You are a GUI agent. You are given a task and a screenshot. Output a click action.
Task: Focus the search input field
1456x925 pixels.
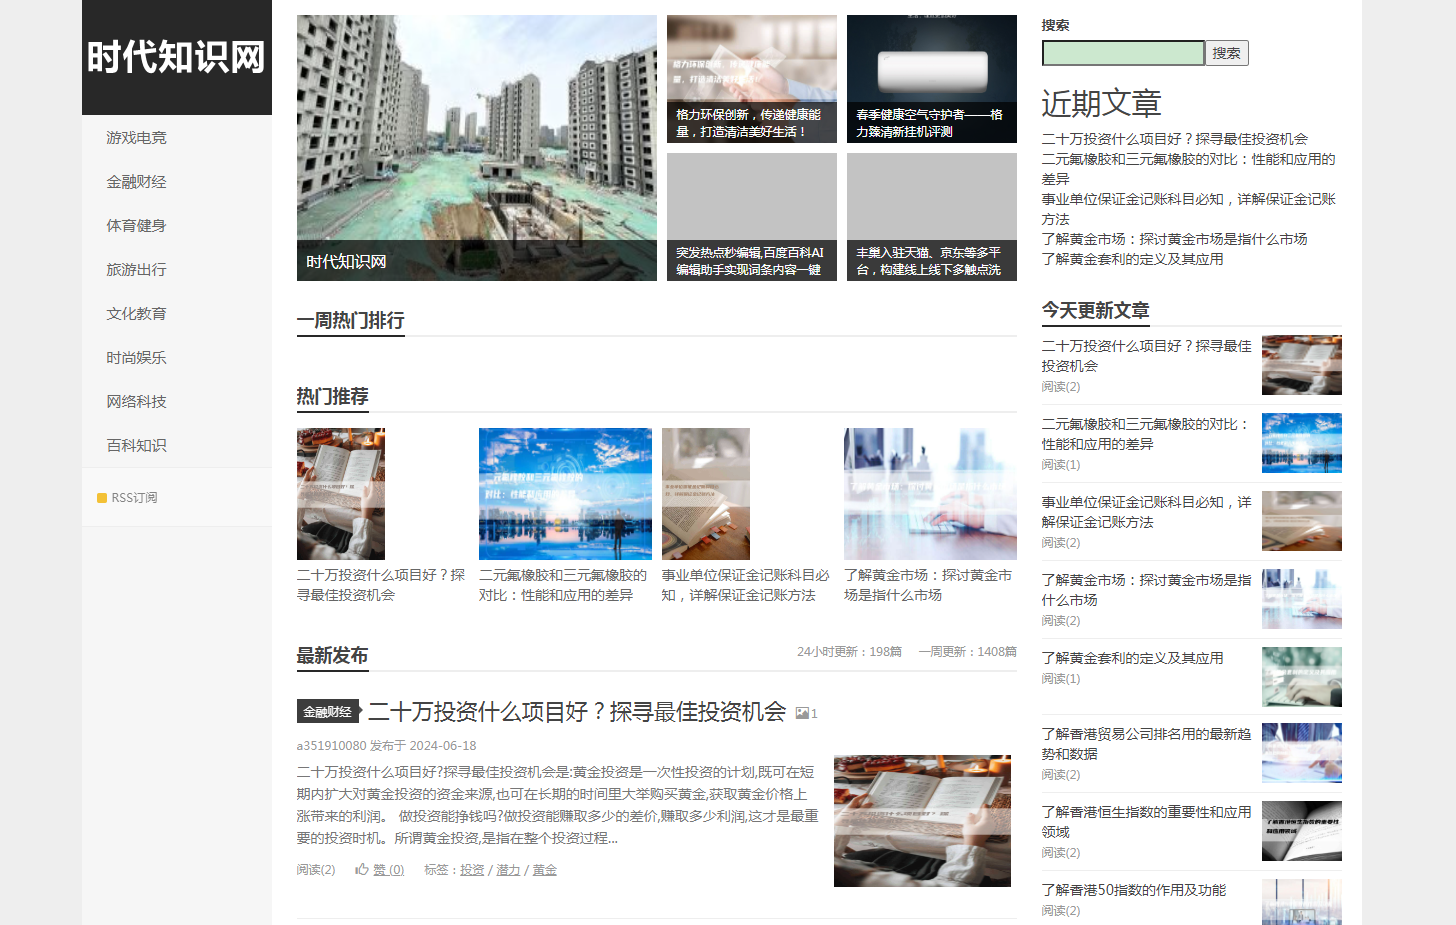pyautogui.click(x=1123, y=53)
